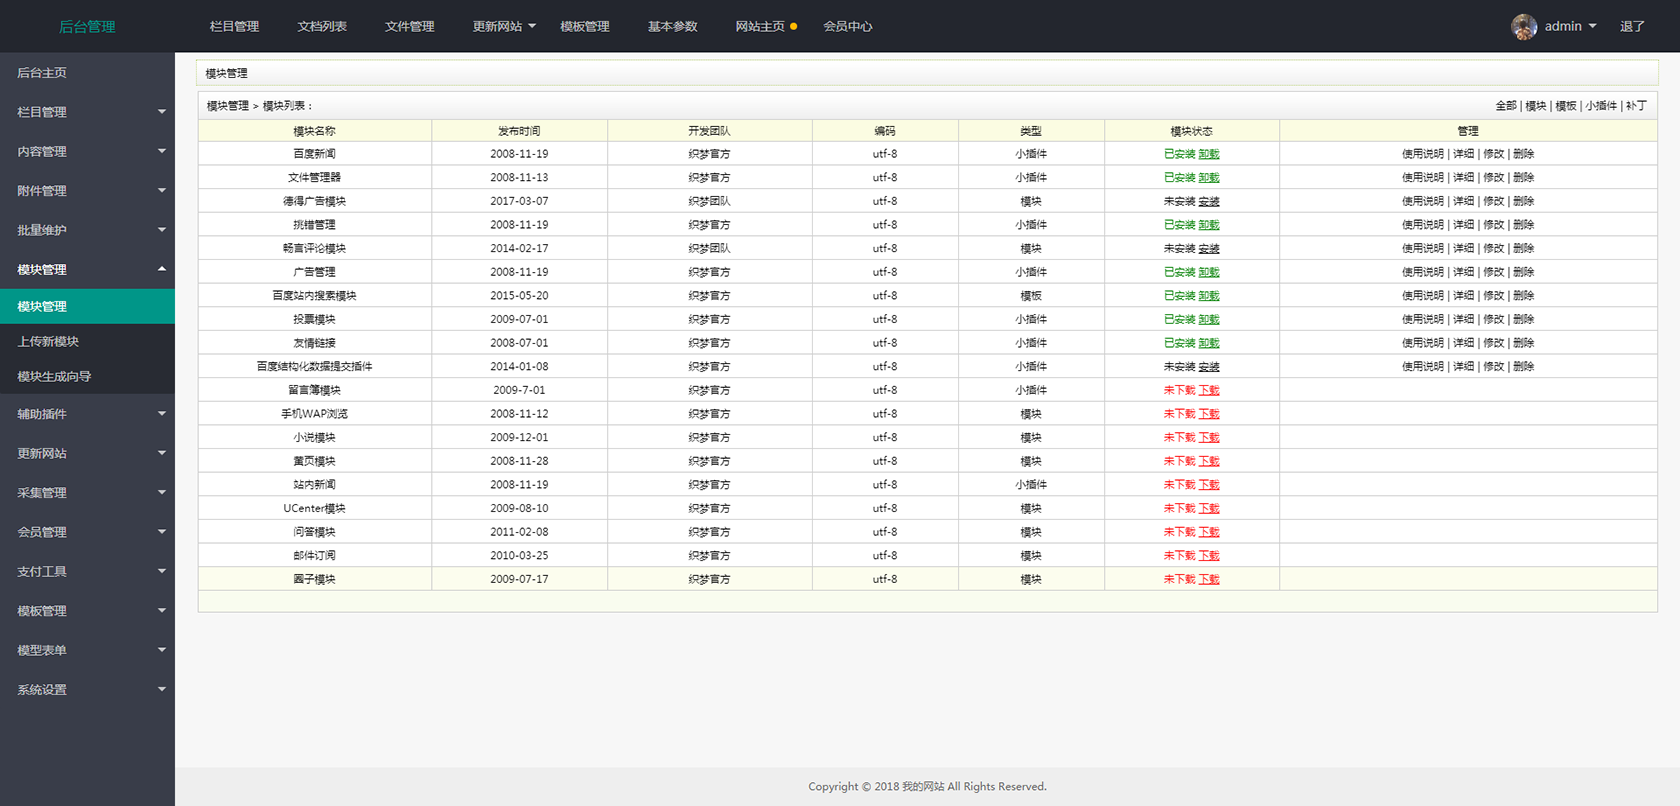Expand 支付工具 section in sidebar
This screenshot has width=1680, height=806.
pos(87,571)
